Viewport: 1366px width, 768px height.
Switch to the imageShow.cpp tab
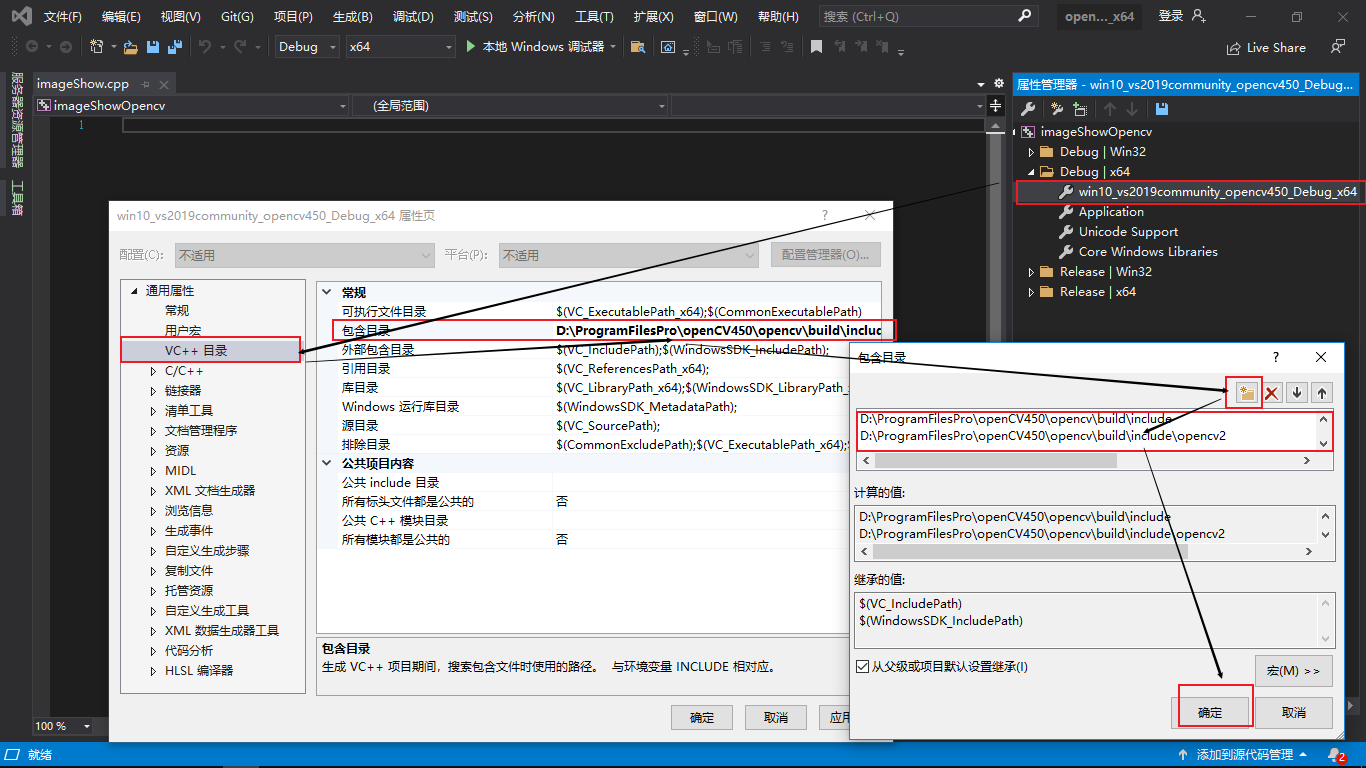(83, 84)
